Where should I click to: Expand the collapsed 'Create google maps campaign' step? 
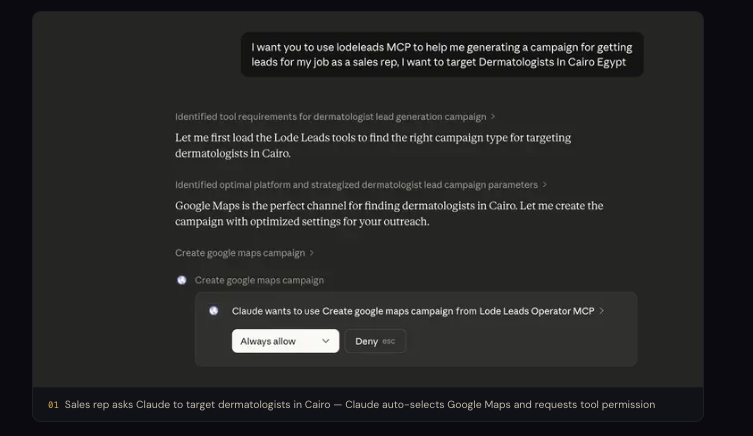coord(240,253)
